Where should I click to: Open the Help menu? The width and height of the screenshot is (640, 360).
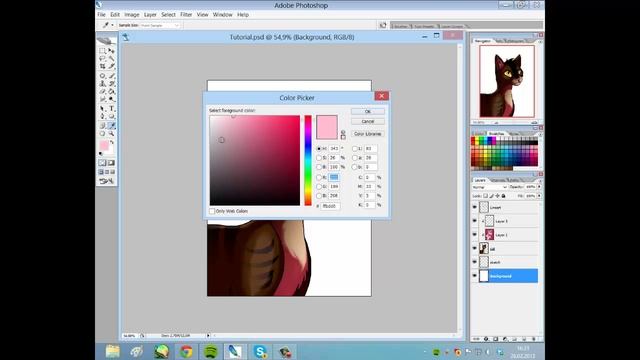coord(243,15)
